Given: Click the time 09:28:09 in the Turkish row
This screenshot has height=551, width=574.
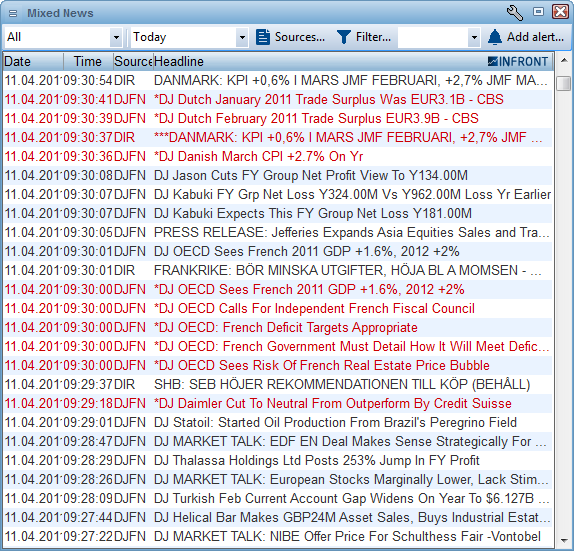Looking at the screenshot, I should pyautogui.click(x=88, y=499).
